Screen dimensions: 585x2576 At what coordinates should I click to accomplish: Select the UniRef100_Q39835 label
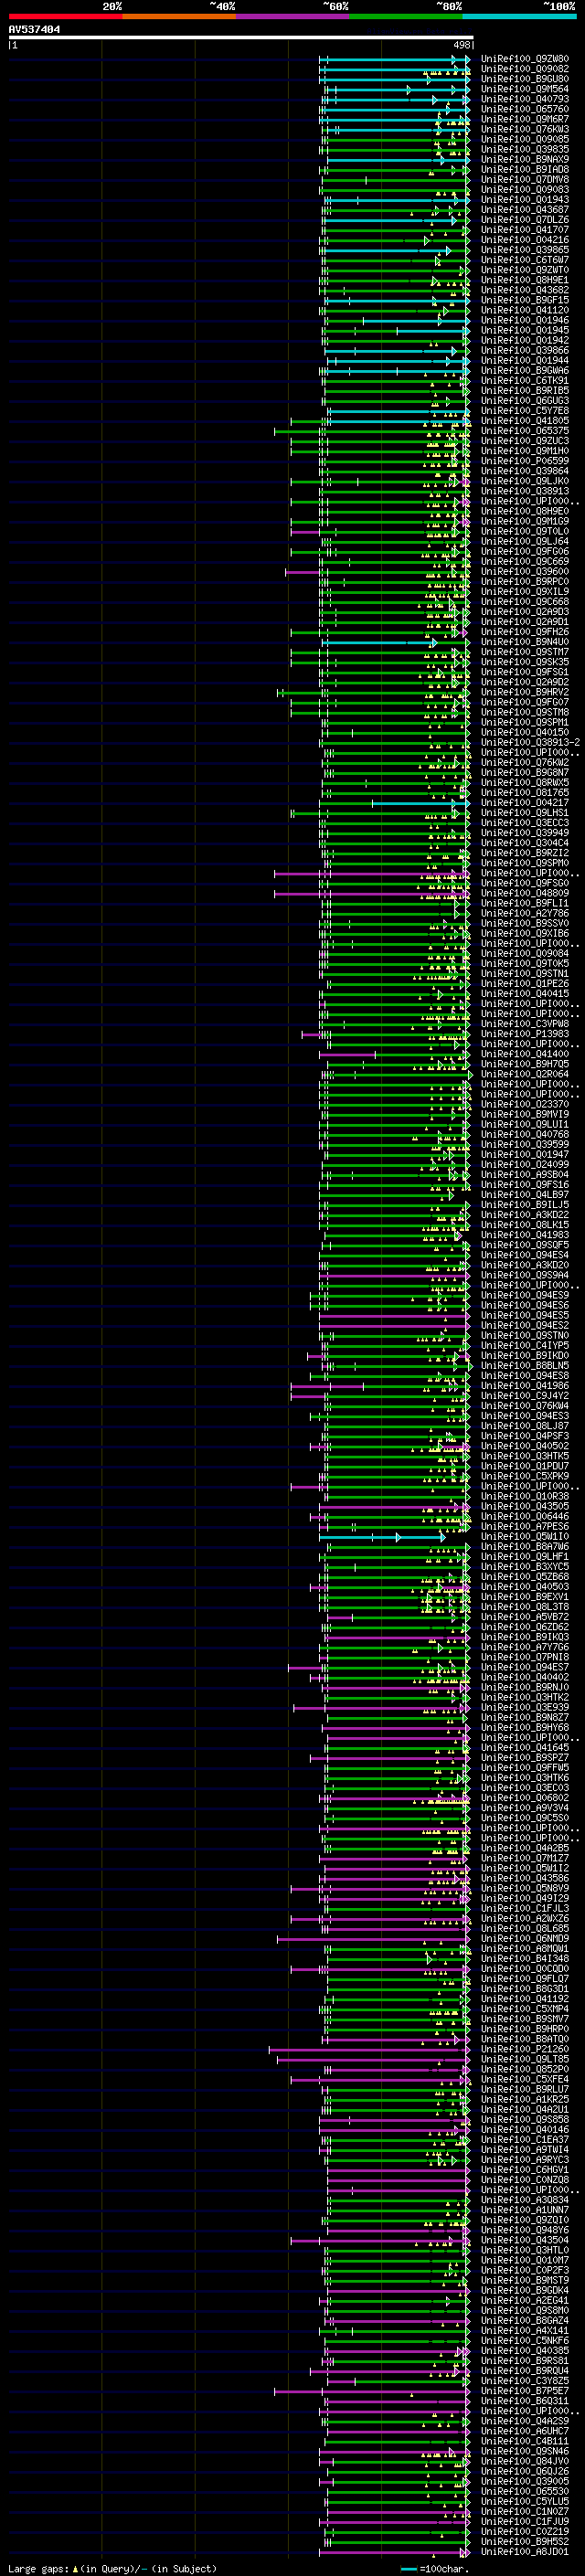pos(524,149)
